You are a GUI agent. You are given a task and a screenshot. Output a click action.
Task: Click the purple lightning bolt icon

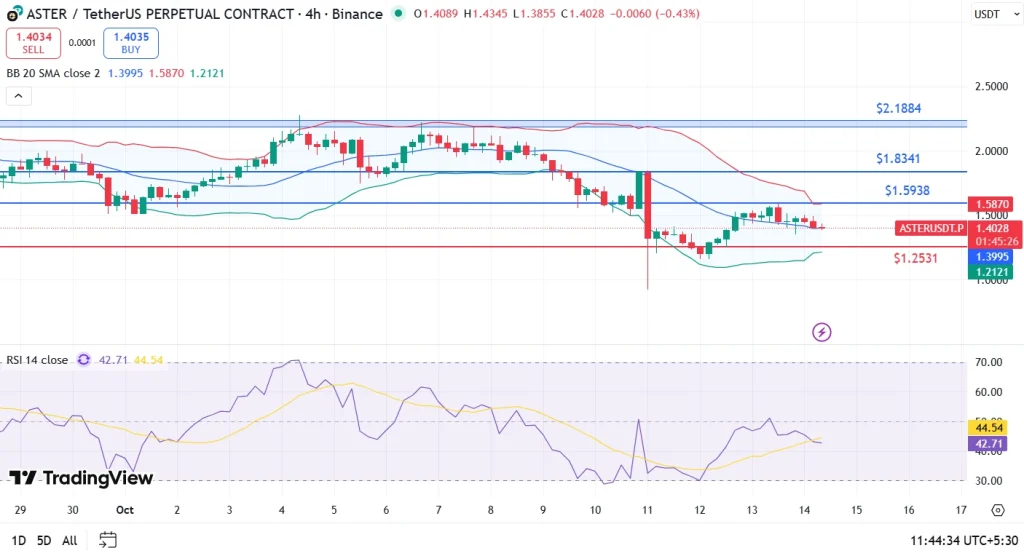click(x=822, y=331)
